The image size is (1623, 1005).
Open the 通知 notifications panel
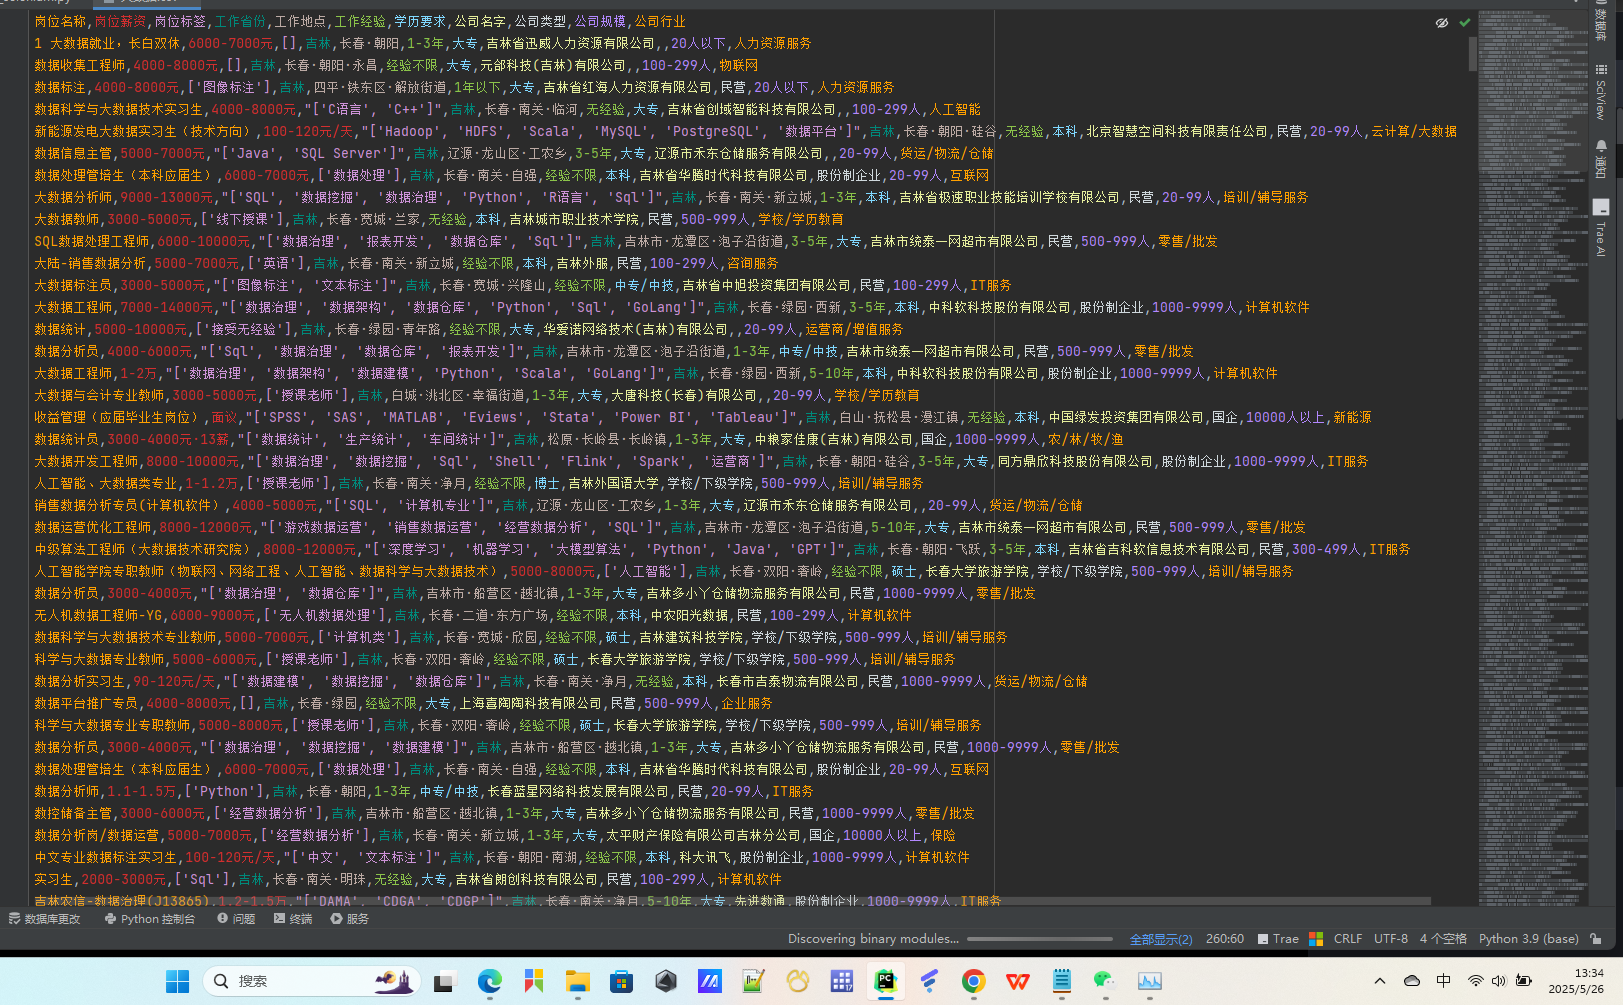(1600, 158)
